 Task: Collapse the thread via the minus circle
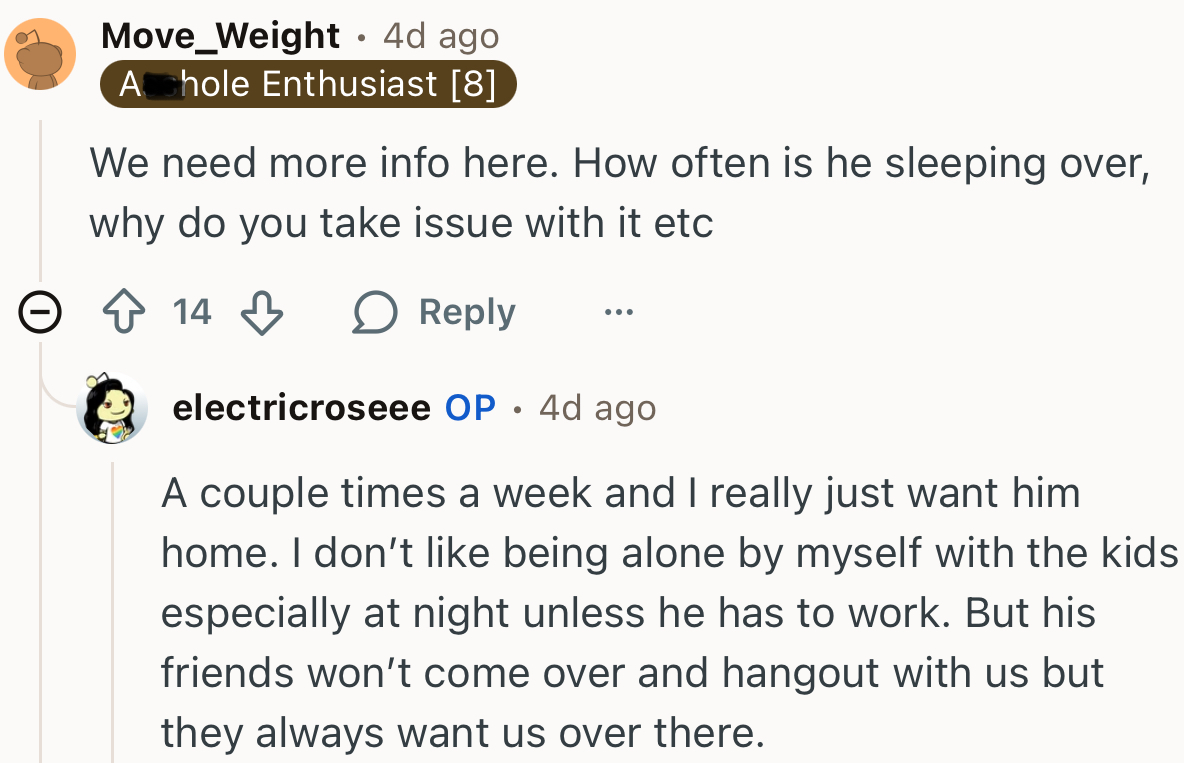(x=39, y=311)
